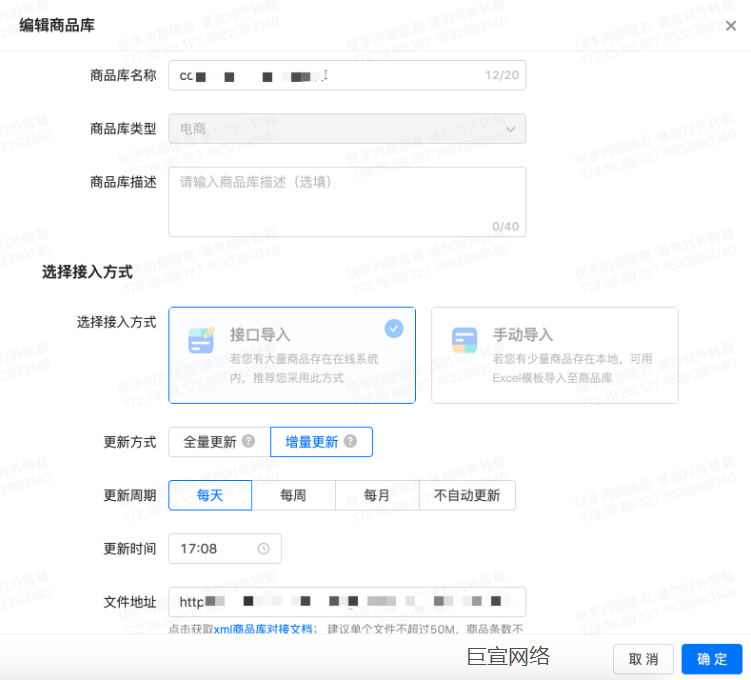
Task: Click the 更新方式 label
Action: point(130,442)
